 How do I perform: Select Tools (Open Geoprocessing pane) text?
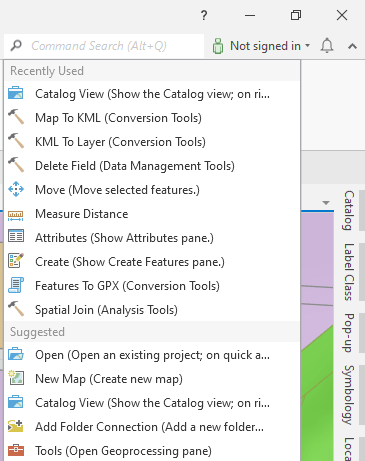[x=123, y=451]
